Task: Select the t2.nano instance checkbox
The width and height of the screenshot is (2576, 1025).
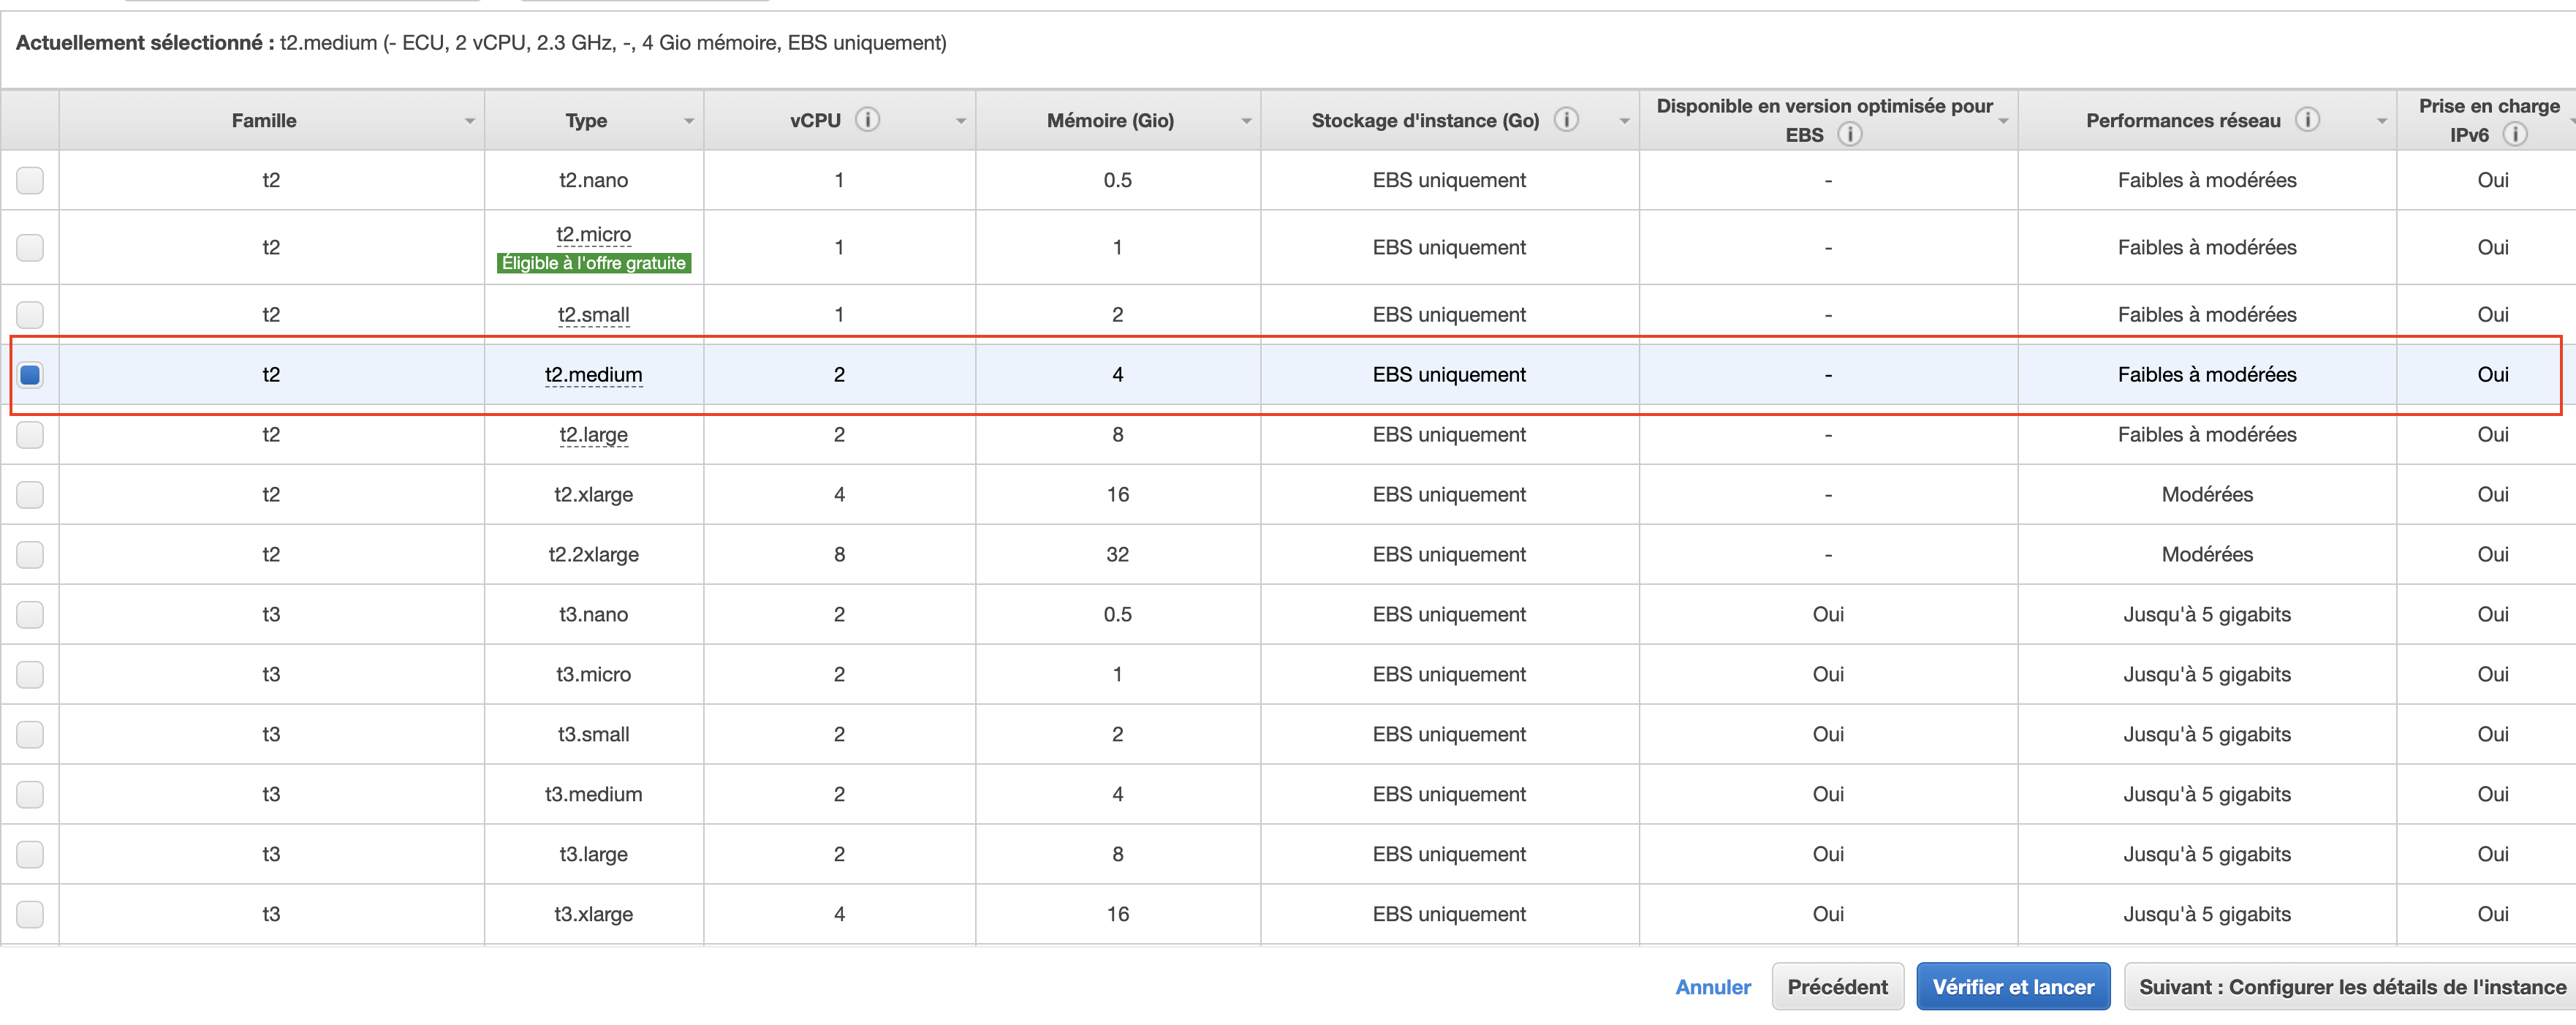Action: point(30,180)
